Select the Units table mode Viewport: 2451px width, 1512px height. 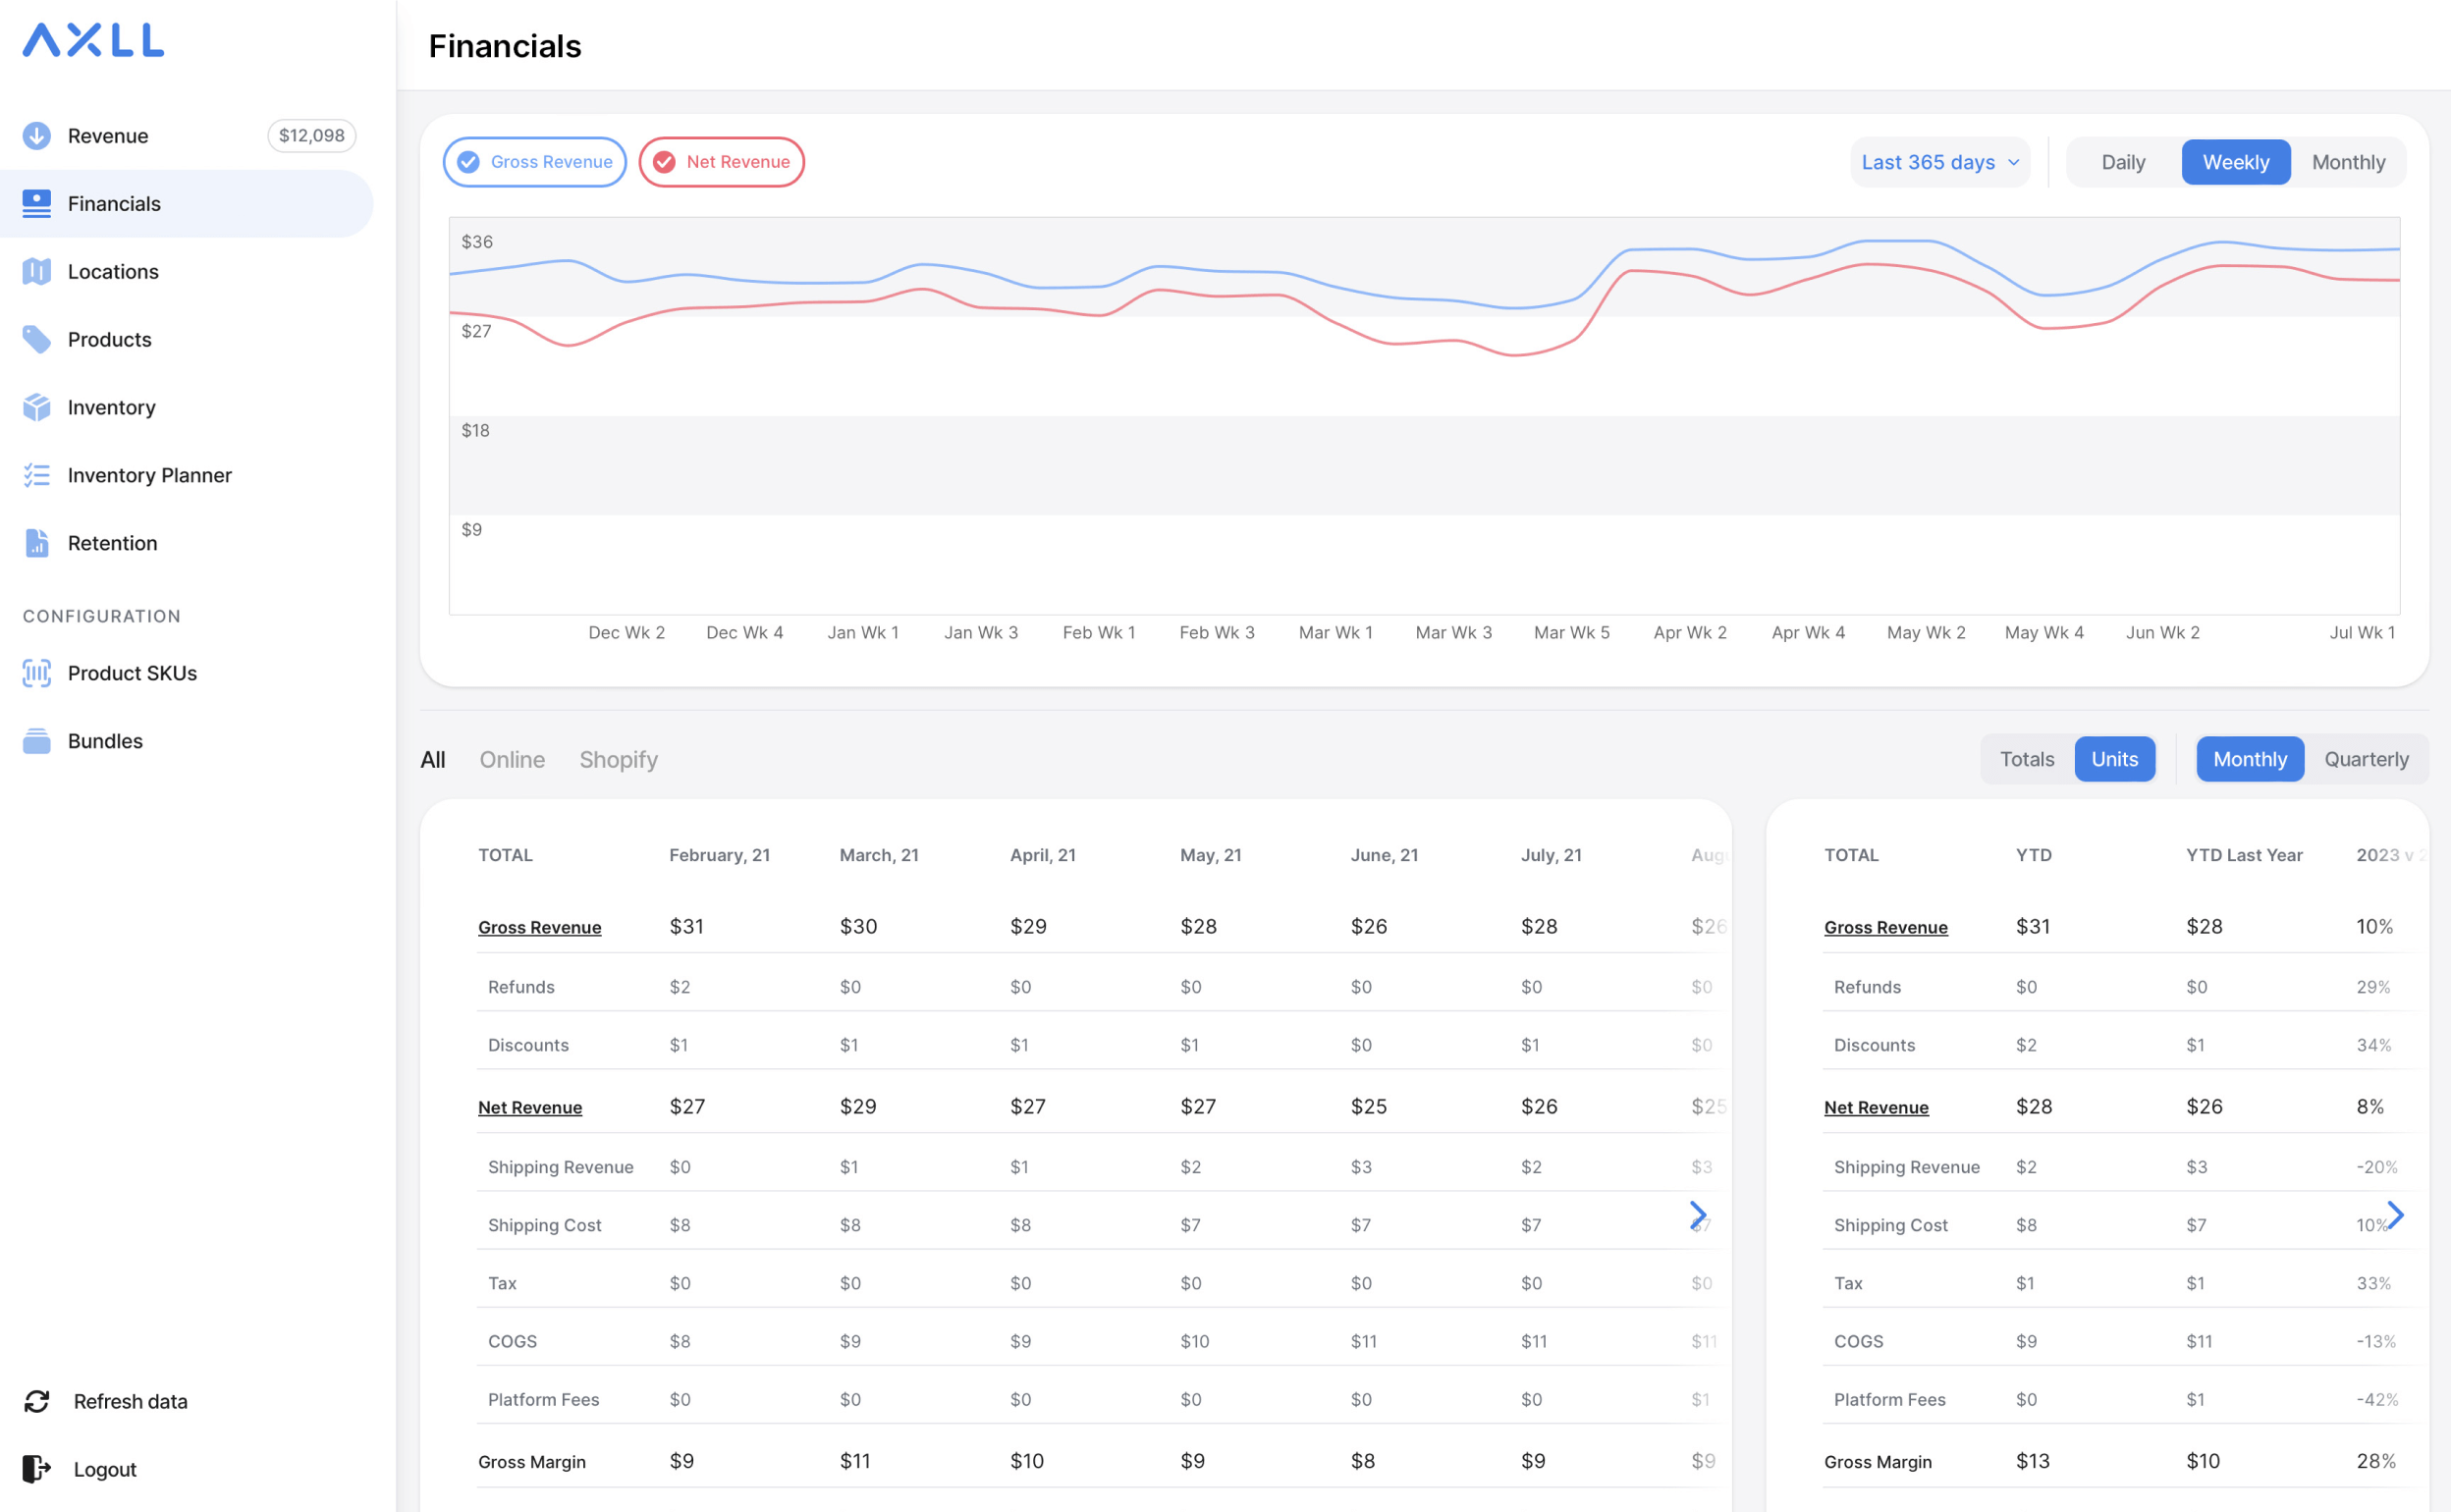(2115, 759)
